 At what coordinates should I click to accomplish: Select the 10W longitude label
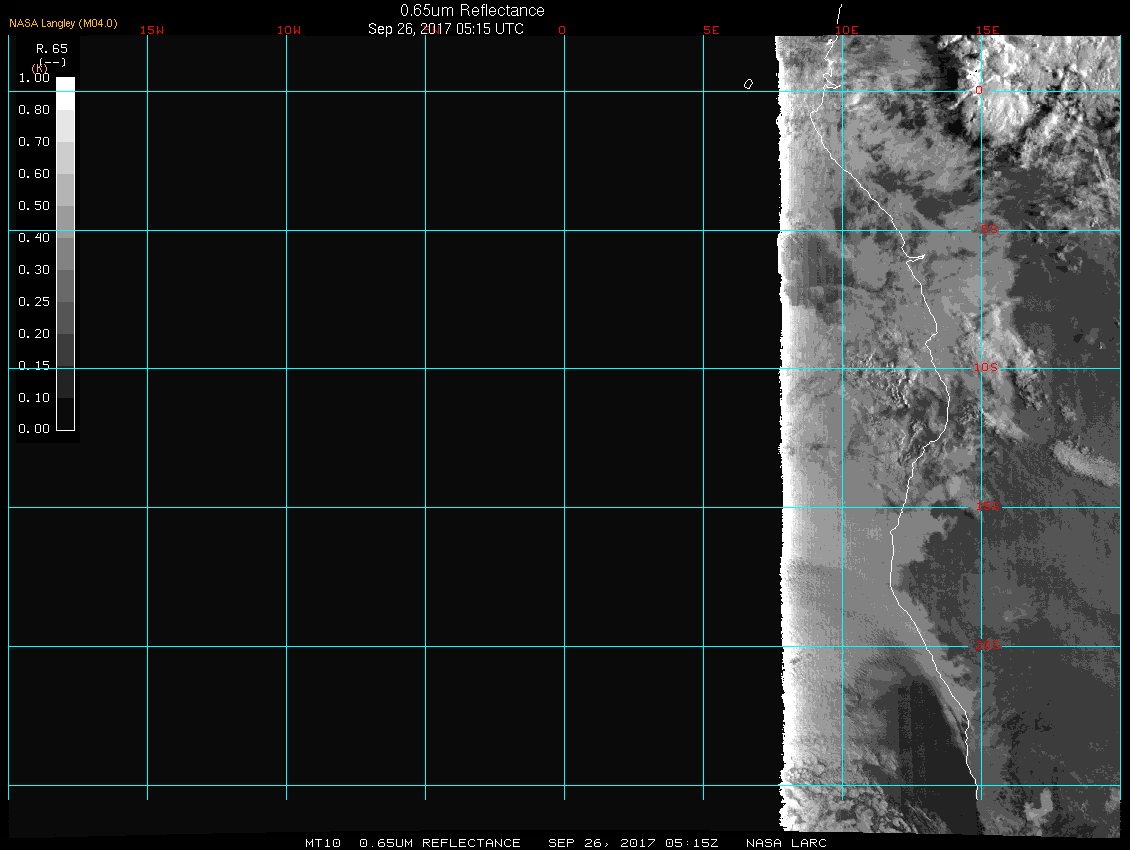tap(289, 30)
